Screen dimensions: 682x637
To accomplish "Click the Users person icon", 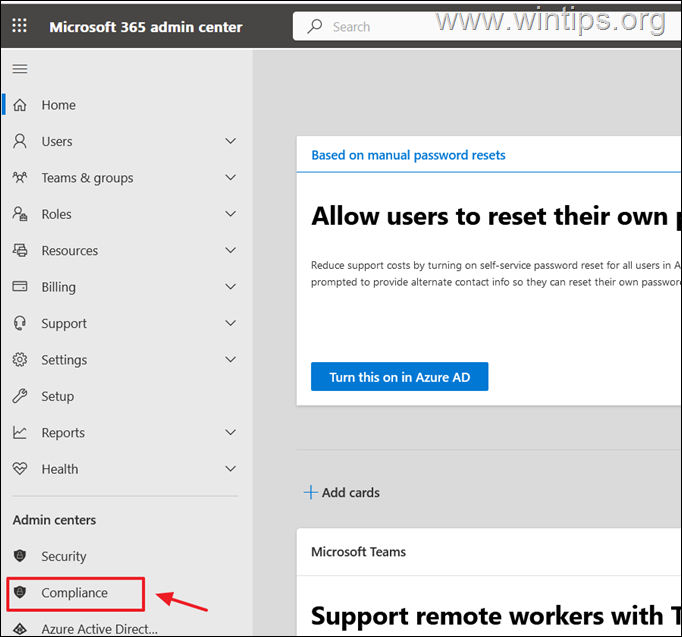I will pyautogui.click(x=20, y=141).
